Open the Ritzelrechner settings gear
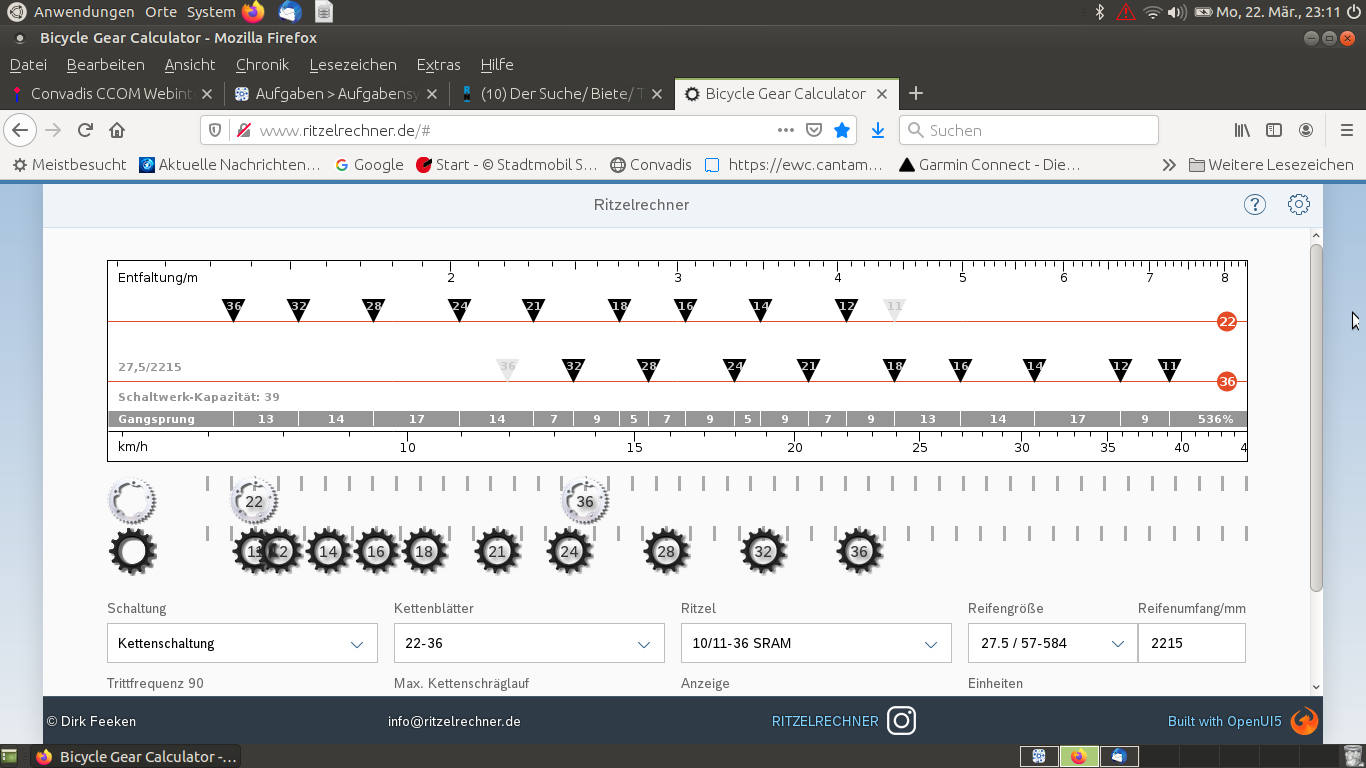 [1298, 205]
